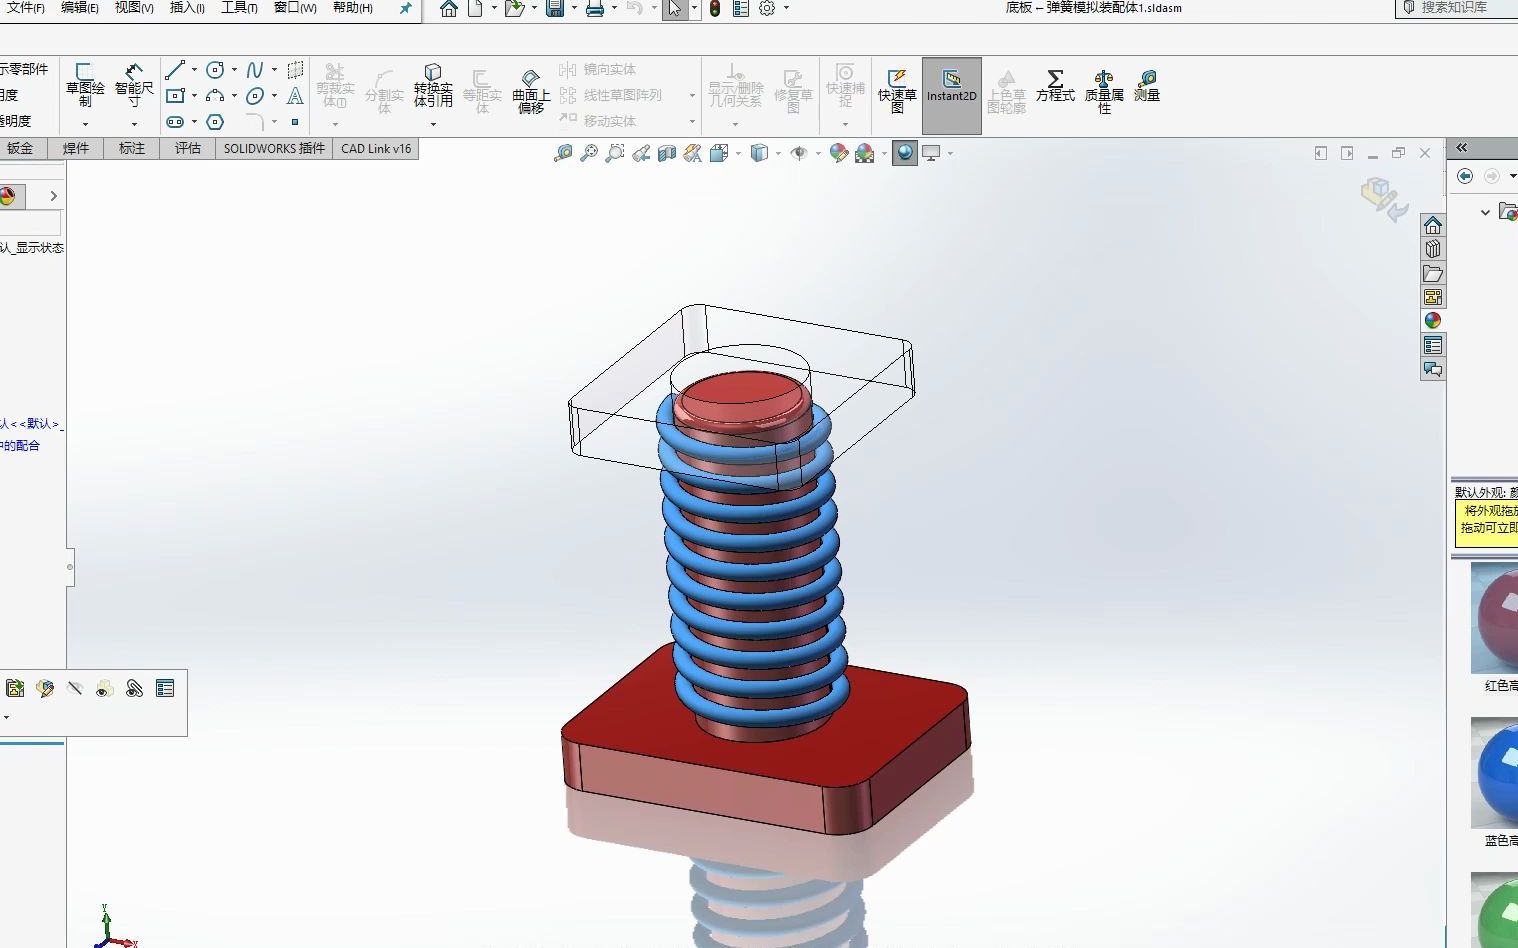The width and height of the screenshot is (1518, 948).
Task: Select the corner Rectangle sketch tool
Action: point(175,96)
